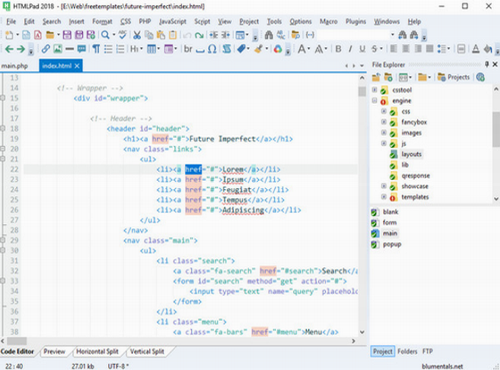Open the multicolor color picker icon
Screen dimensions: 500x370
click(278, 49)
